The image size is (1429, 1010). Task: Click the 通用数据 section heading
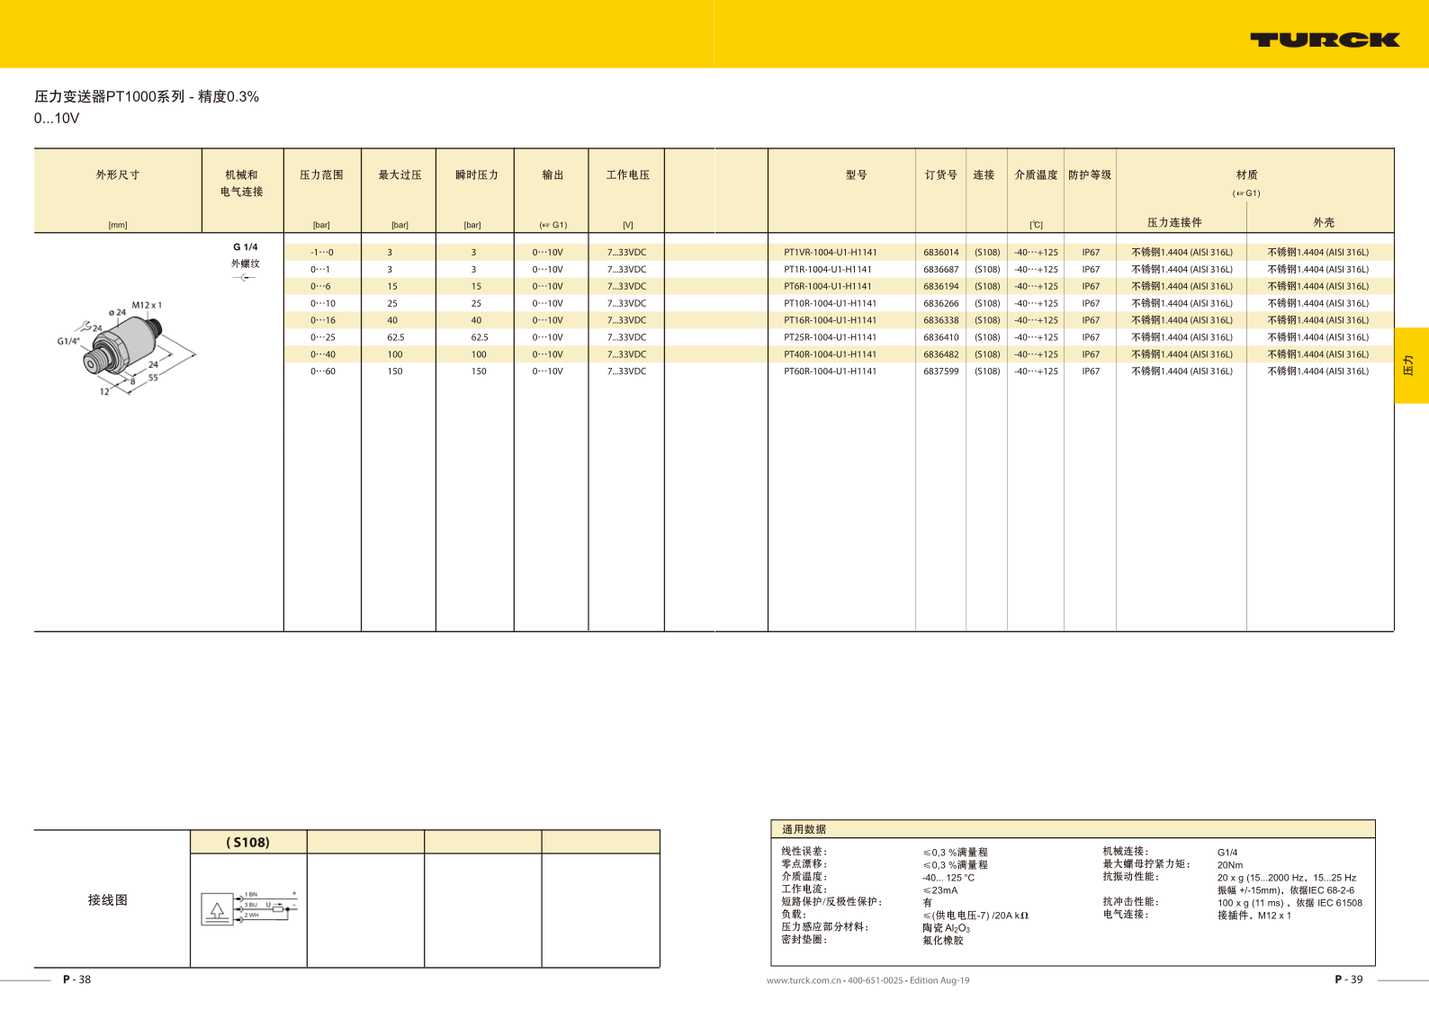tap(804, 829)
